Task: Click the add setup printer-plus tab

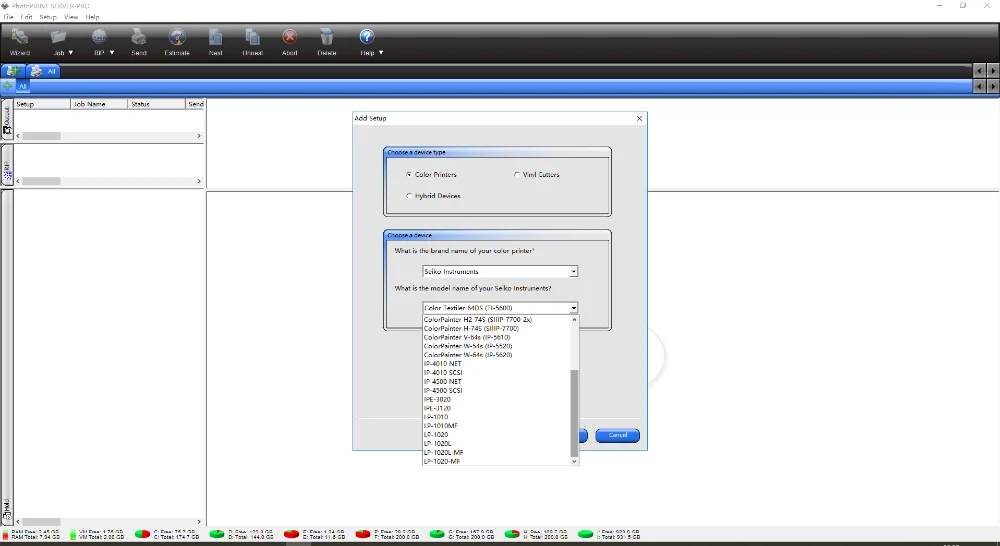Action: (x=12, y=71)
